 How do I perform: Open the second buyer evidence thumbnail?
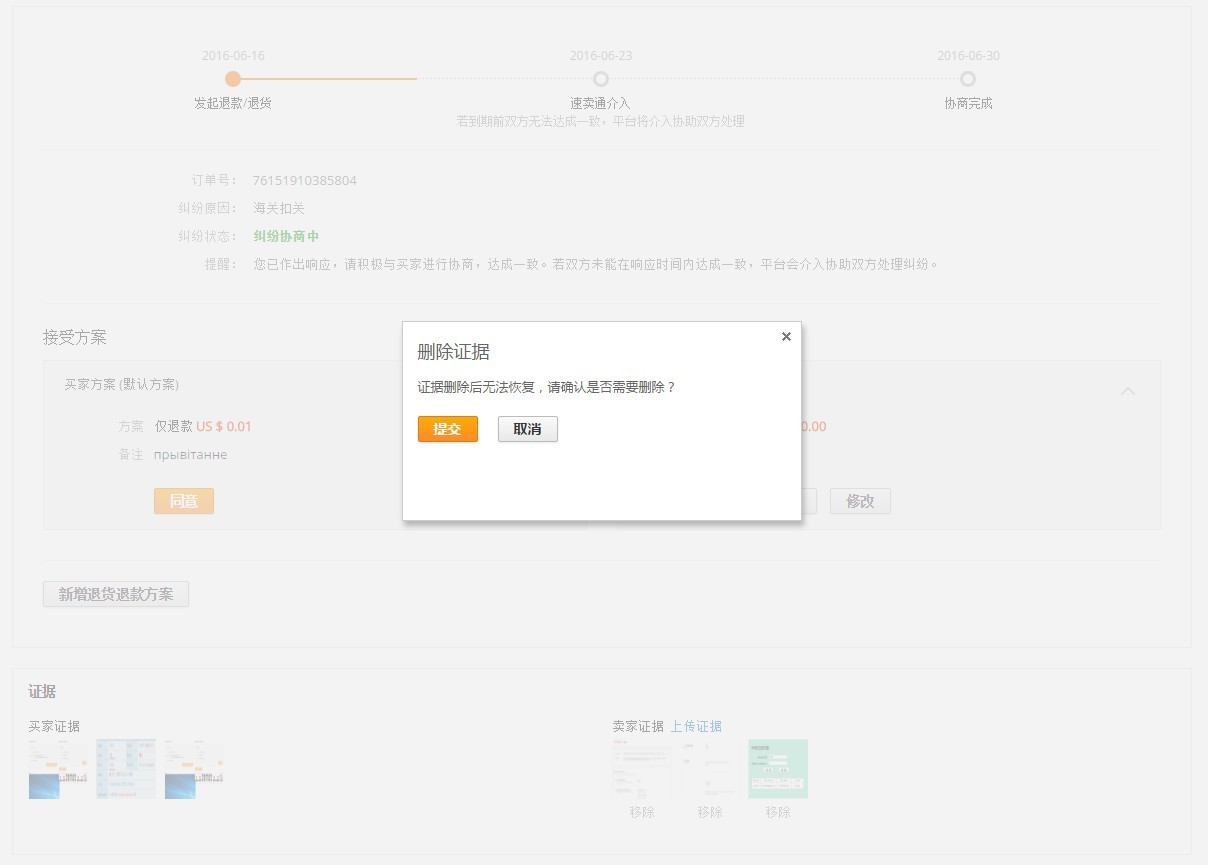(x=125, y=768)
